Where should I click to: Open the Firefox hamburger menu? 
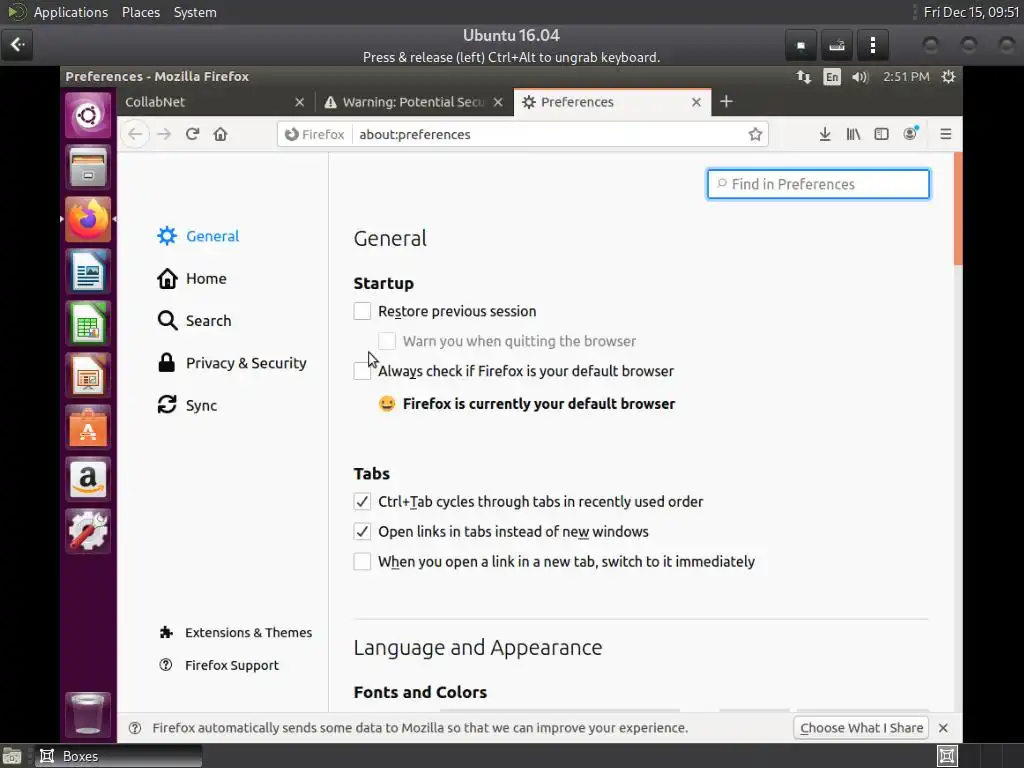point(946,135)
